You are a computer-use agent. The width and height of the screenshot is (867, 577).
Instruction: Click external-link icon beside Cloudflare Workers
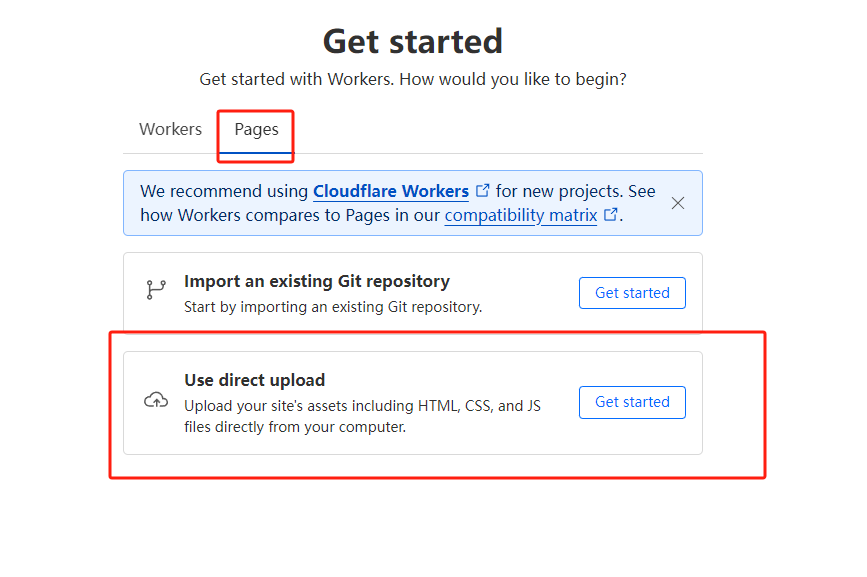483,189
